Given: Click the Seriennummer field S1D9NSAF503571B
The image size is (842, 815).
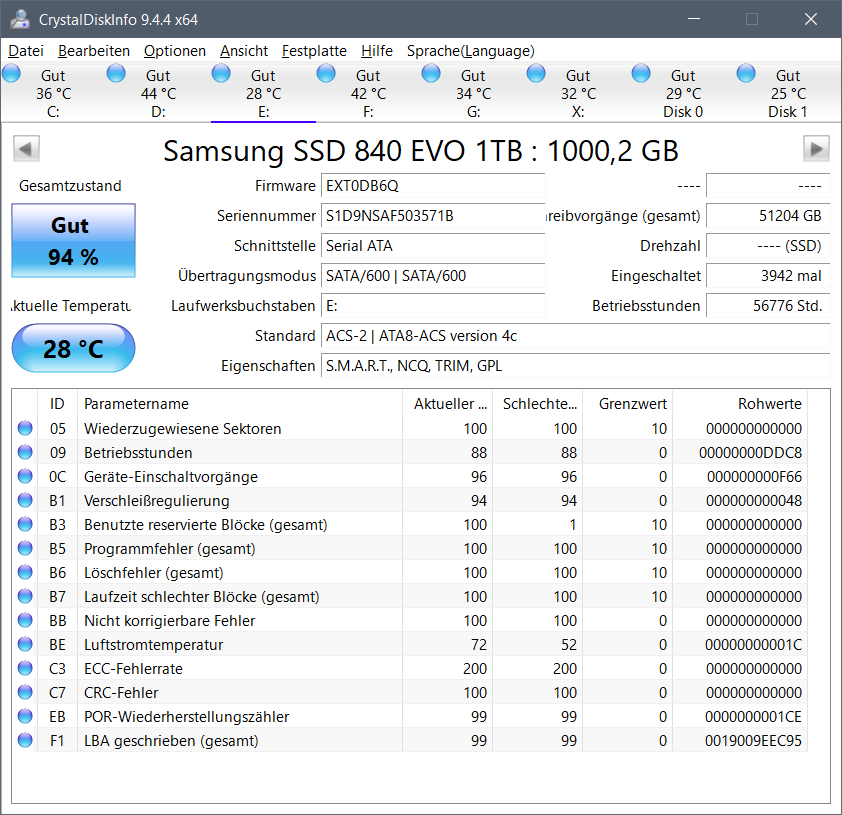Looking at the screenshot, I should coord(433,216).
